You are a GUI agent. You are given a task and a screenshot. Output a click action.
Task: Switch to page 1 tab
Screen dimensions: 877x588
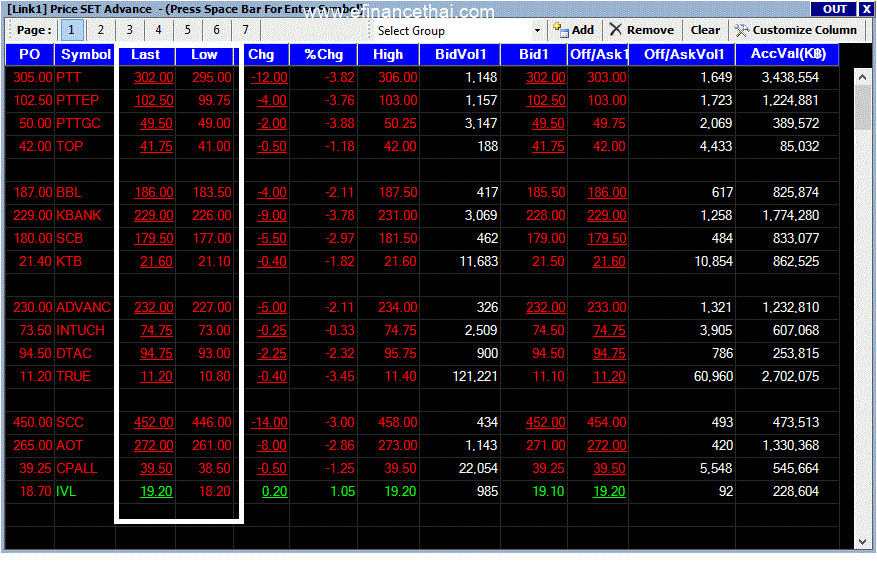point(72,30)
